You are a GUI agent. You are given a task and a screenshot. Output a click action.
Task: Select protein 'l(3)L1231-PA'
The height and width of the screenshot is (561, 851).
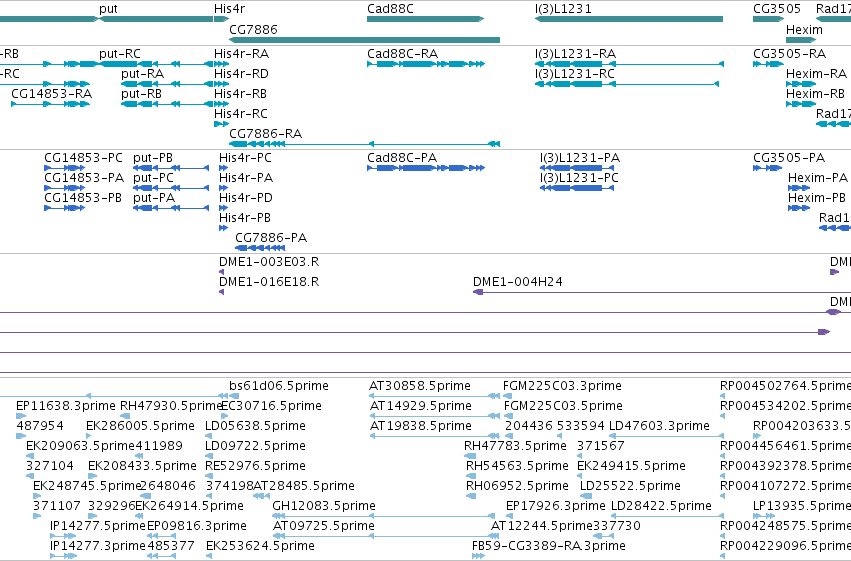pyautogui.click(x=580, y=158)
